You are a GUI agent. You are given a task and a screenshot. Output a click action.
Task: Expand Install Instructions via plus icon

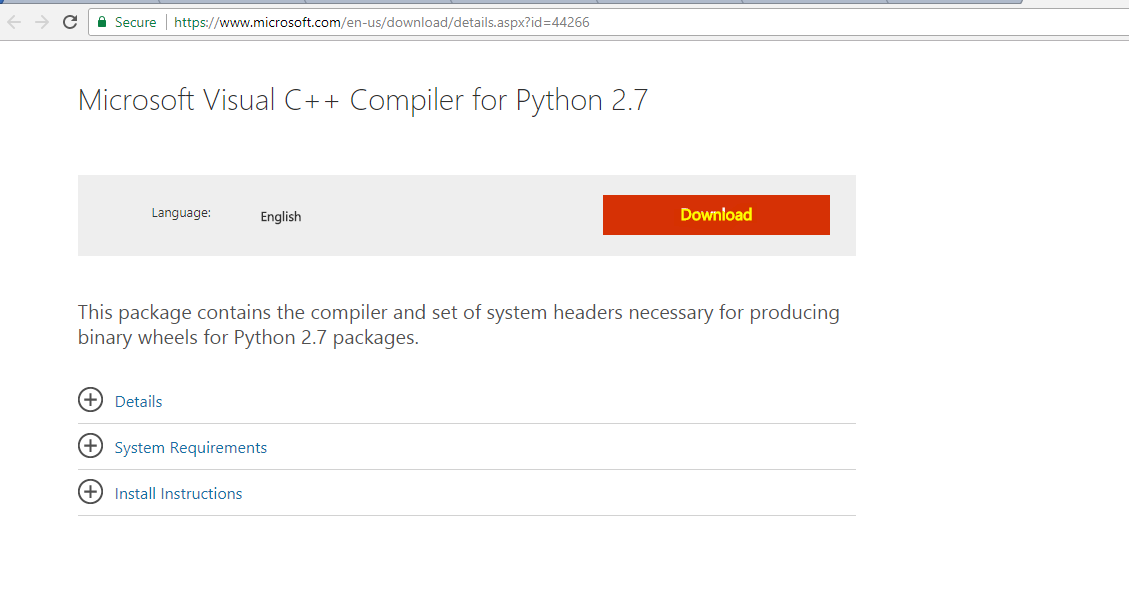(90, 492)
